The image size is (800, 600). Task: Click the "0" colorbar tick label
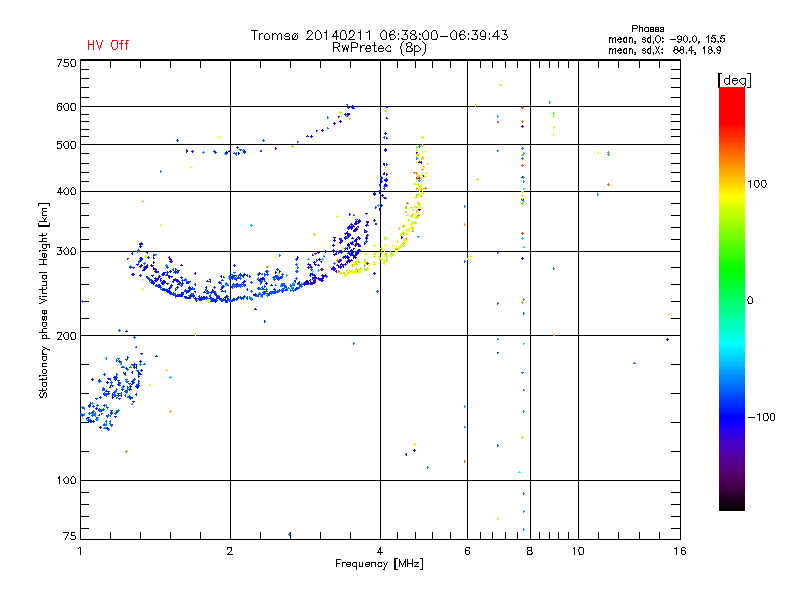coord(750,300)
